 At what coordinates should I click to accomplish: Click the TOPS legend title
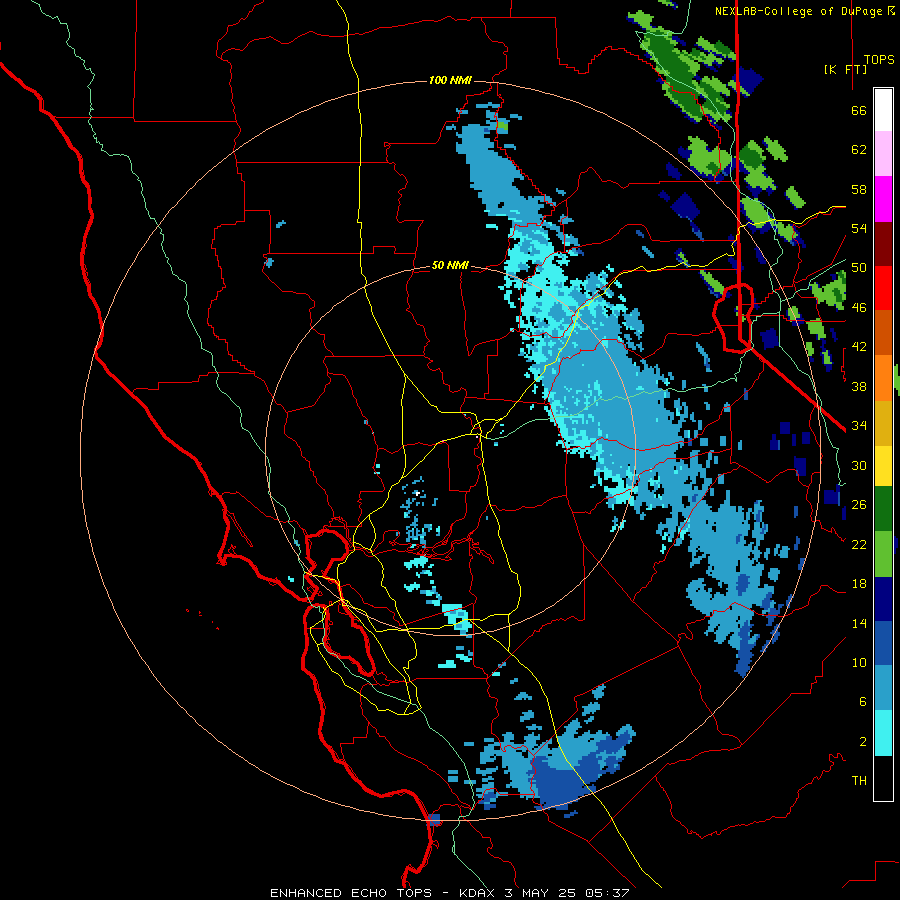click(x=879, y=60)
